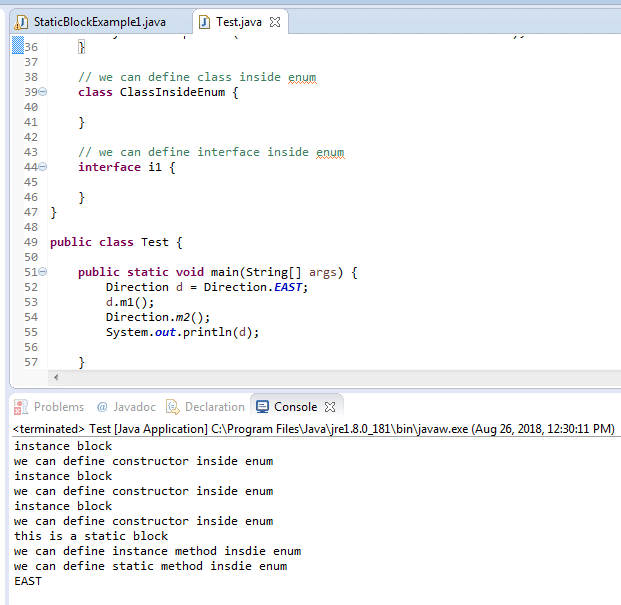Screen dimensions: 621x605
Task: Click the StaticBlockExample1.java file icon
Action: click(x=20, y=22)
